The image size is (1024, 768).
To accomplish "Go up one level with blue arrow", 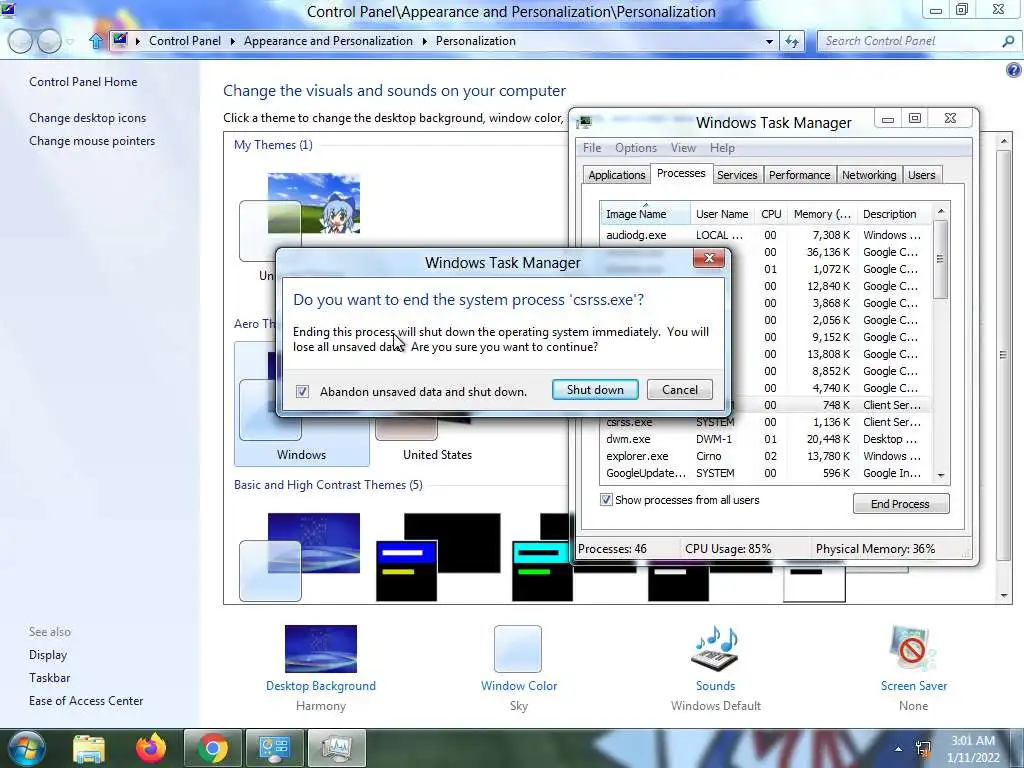I will click(x=95, y=41).
